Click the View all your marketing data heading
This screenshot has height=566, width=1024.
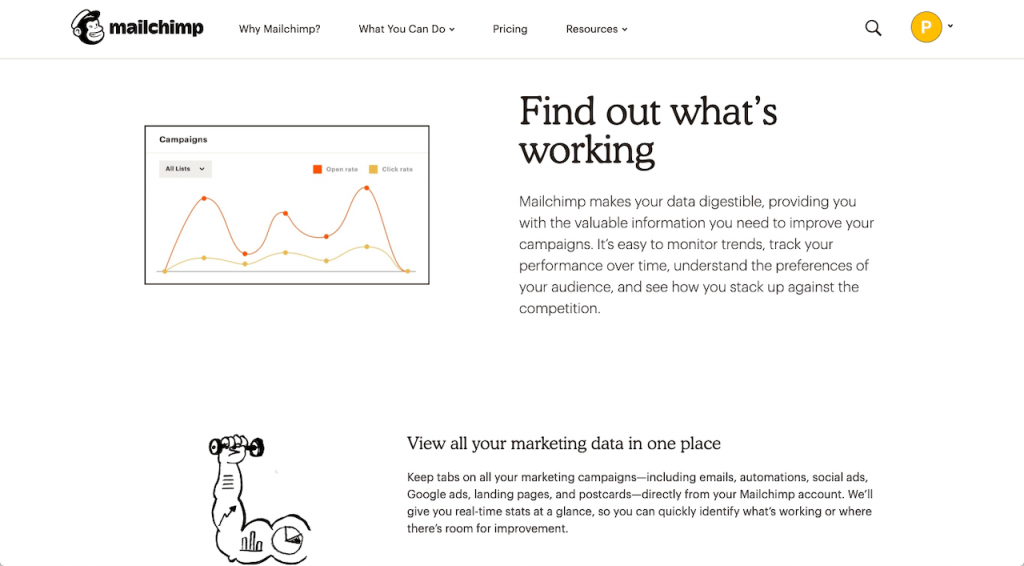(x=564, y=443)
